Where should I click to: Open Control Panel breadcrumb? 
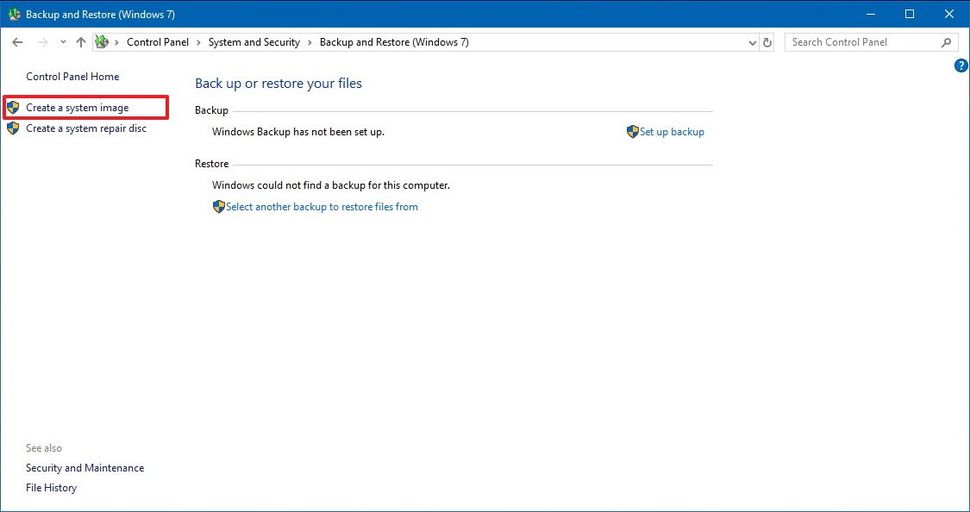click(x=158, y=42)
